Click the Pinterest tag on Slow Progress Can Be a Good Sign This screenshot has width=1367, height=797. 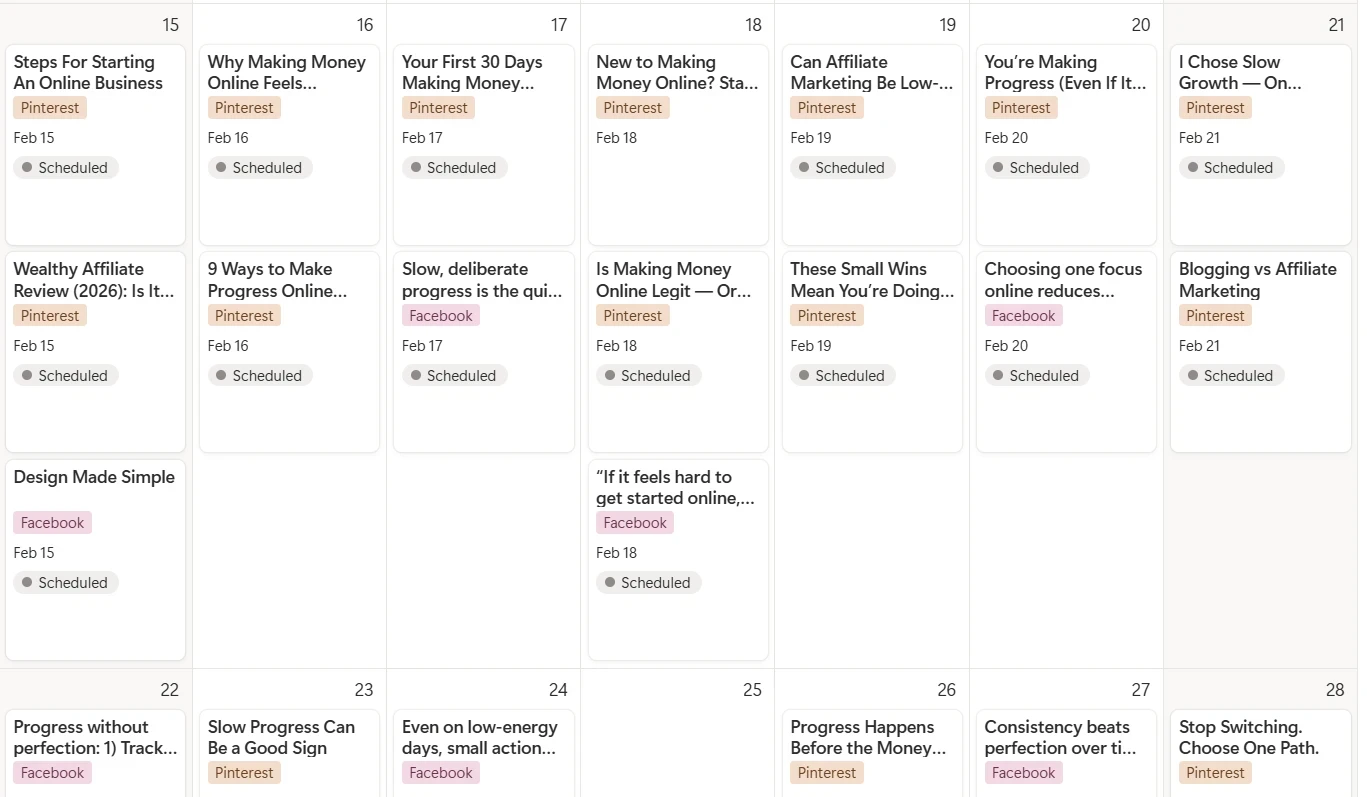pos(244,773)
